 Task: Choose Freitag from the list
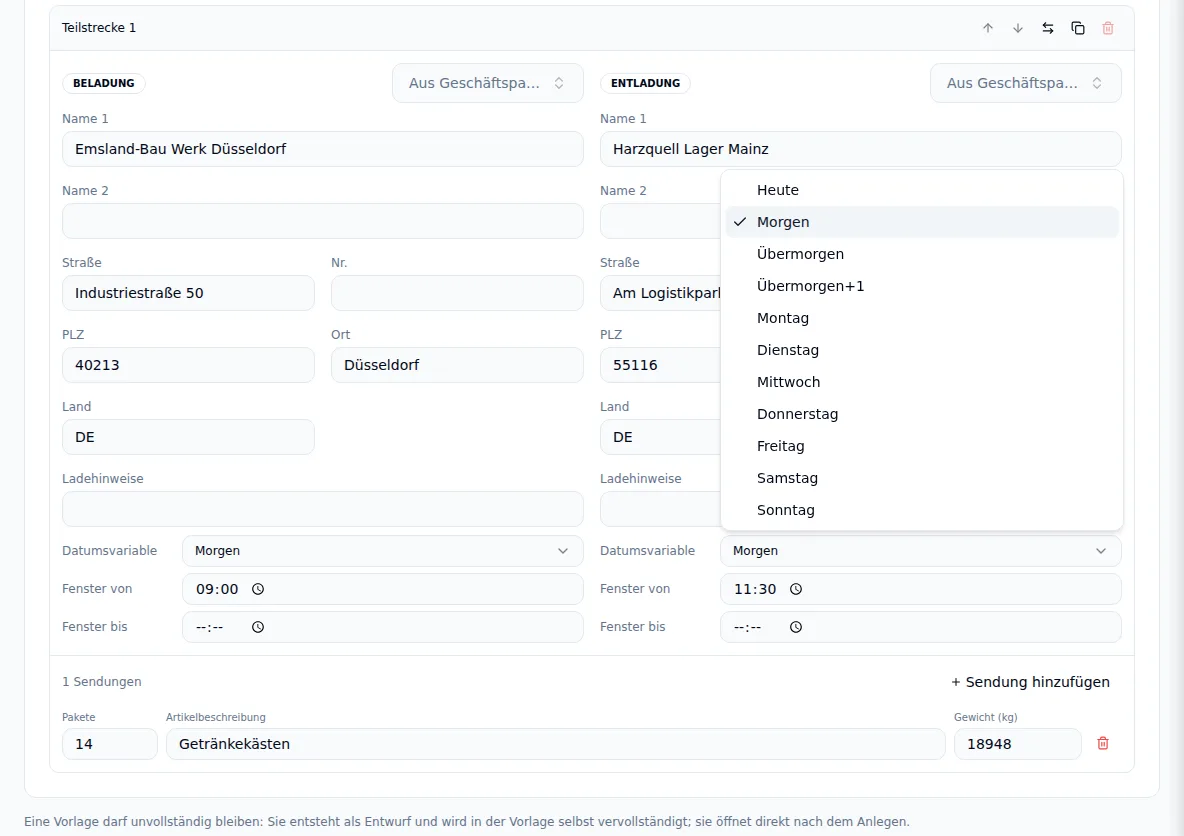click(922, 446)
